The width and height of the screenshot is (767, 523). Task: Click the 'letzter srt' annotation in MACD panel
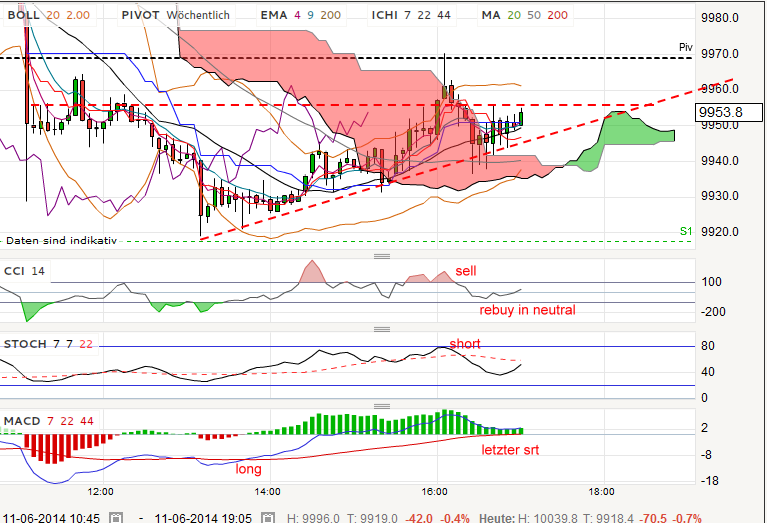pos(510,450)
